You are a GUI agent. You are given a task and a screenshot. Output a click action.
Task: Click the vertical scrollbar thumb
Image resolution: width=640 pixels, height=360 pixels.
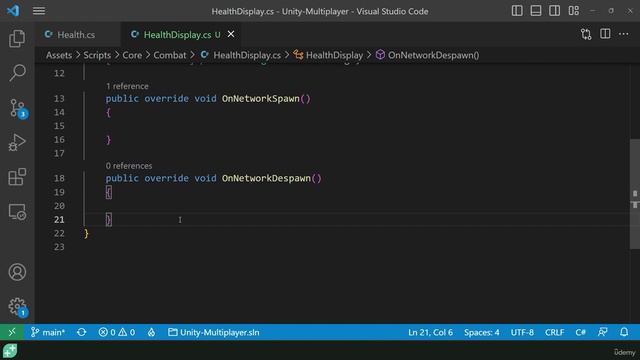click(x=635, y=194)
